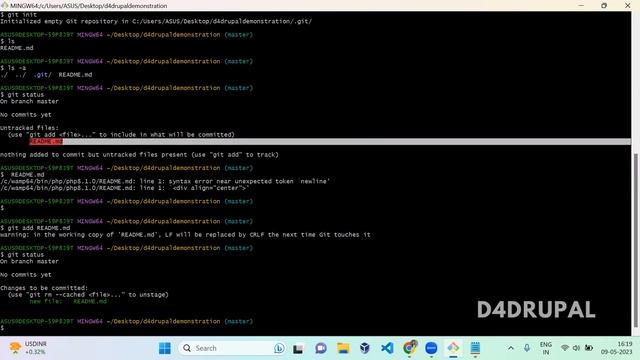The image size is (640, 360).
Task: Open File Explorer from the taskbar
Action: [343, 348]
